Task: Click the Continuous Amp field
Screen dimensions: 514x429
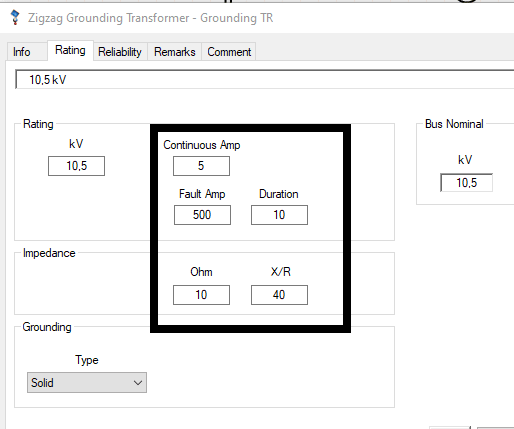Action: (x=201, y=166)
